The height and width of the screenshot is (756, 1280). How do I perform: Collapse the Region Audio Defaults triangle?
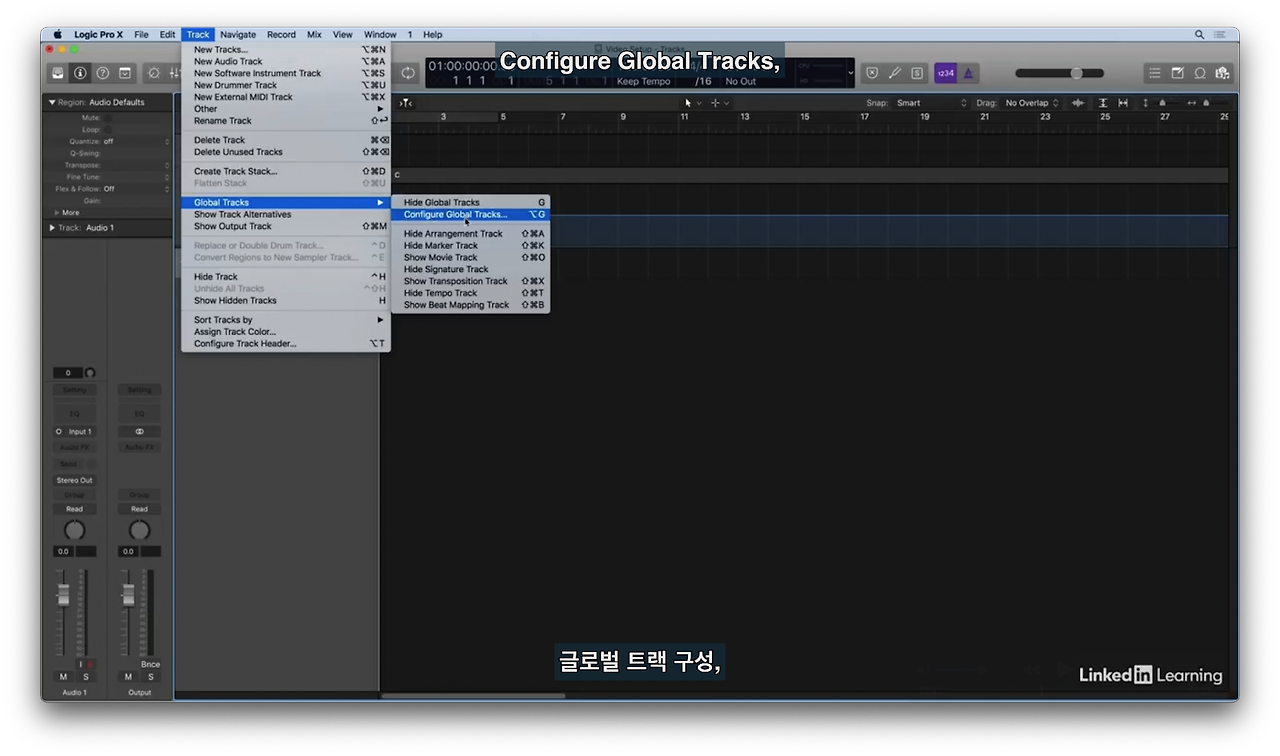tap(52, 102)
